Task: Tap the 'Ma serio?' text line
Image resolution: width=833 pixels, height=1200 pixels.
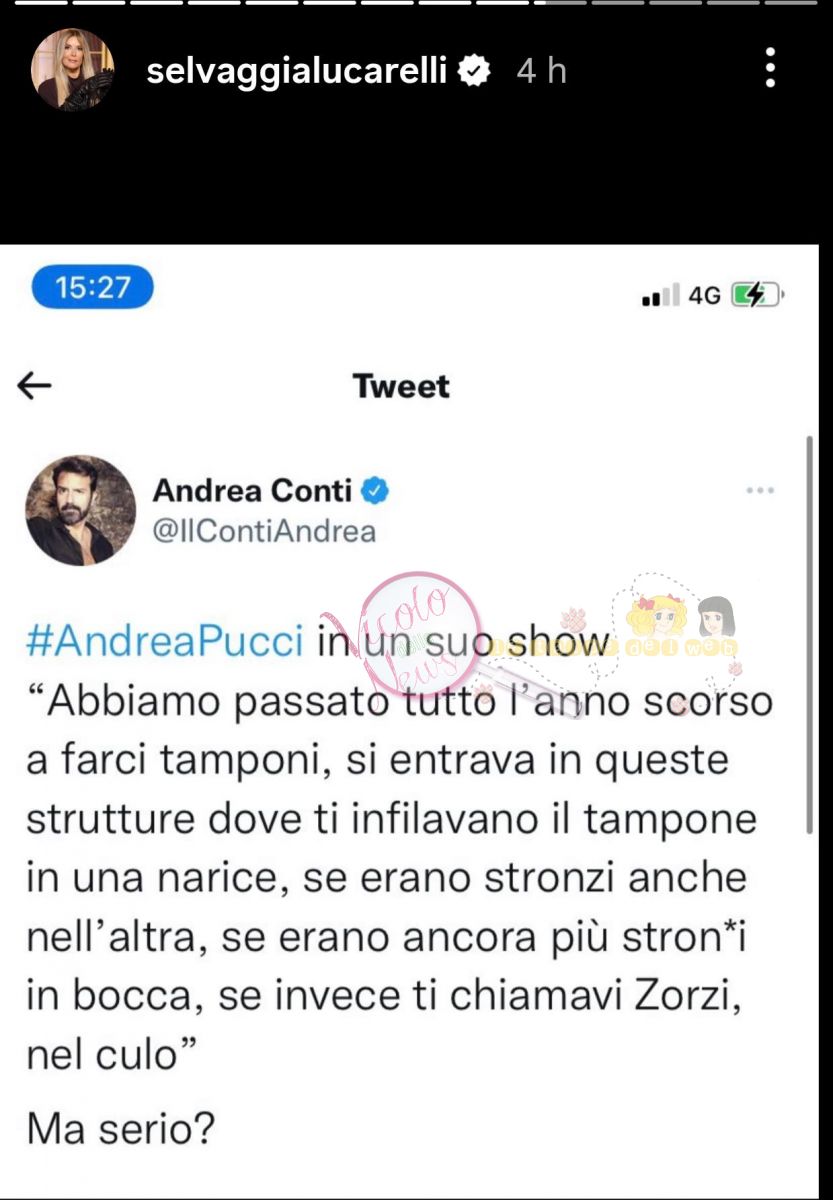Action: (120, 1130)
